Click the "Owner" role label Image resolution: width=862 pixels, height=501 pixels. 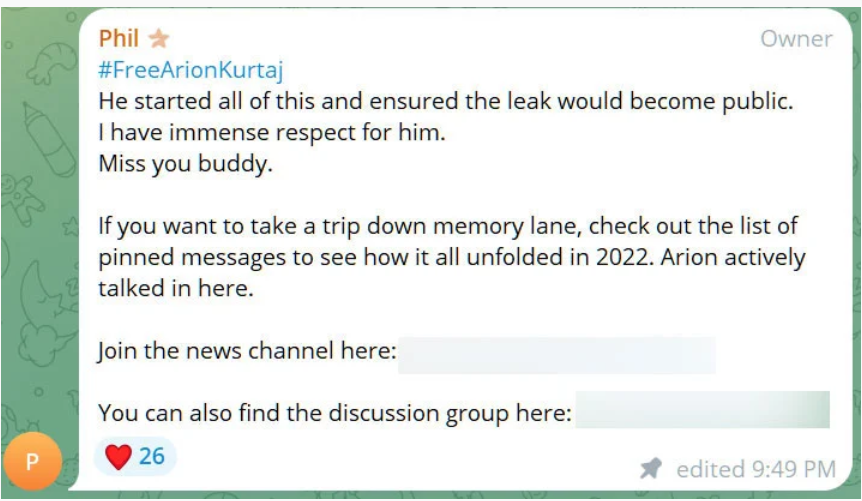coord(796,39)
